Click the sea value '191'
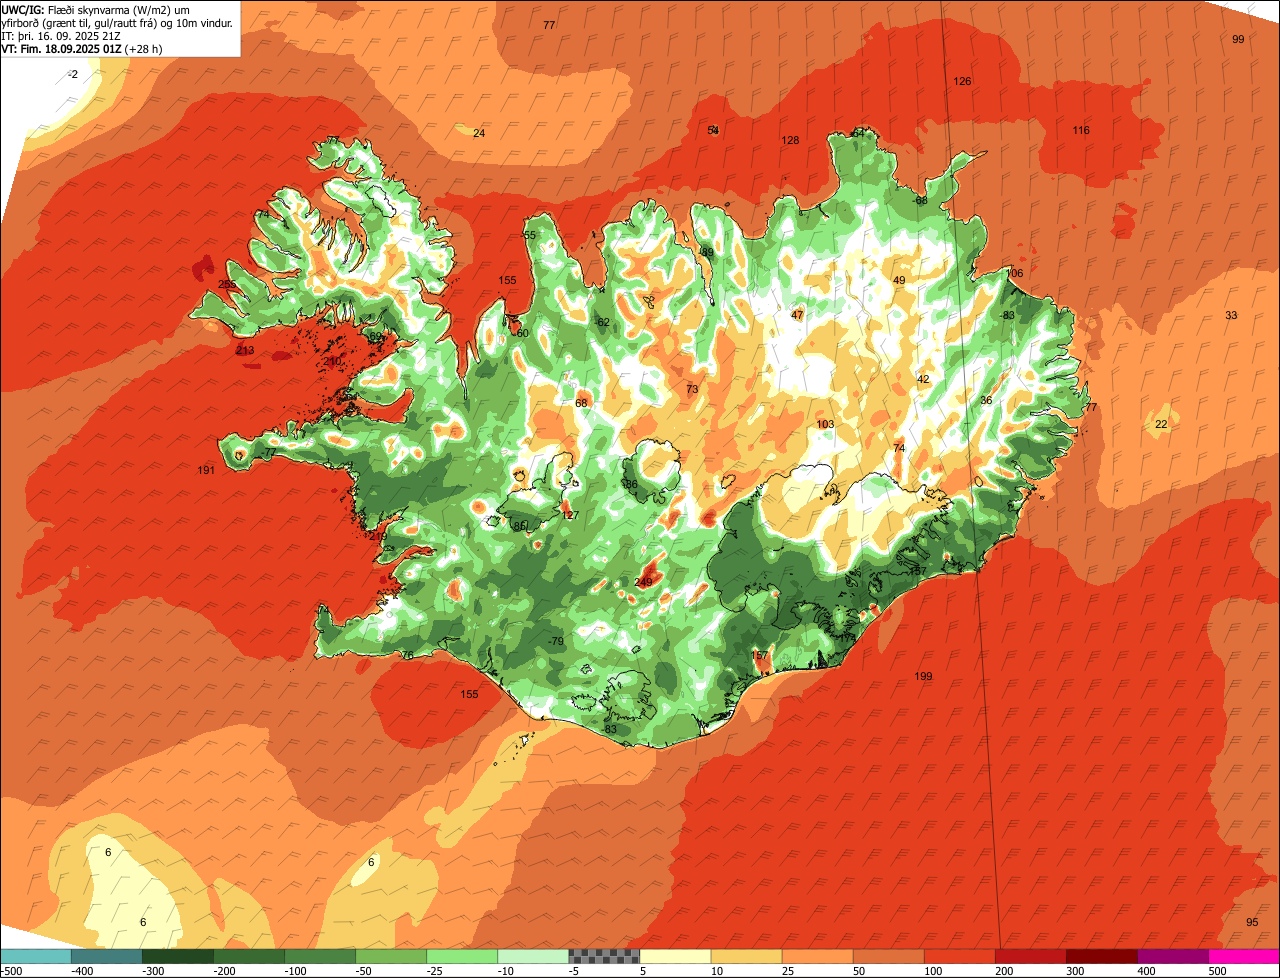 [206, 470]
